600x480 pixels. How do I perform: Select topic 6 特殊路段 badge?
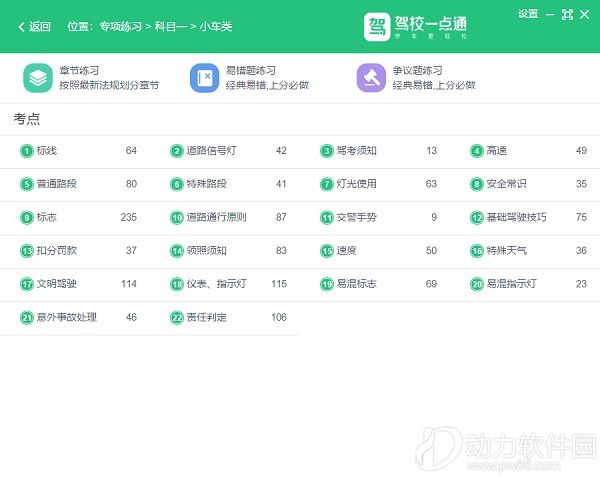pos(177,184)
